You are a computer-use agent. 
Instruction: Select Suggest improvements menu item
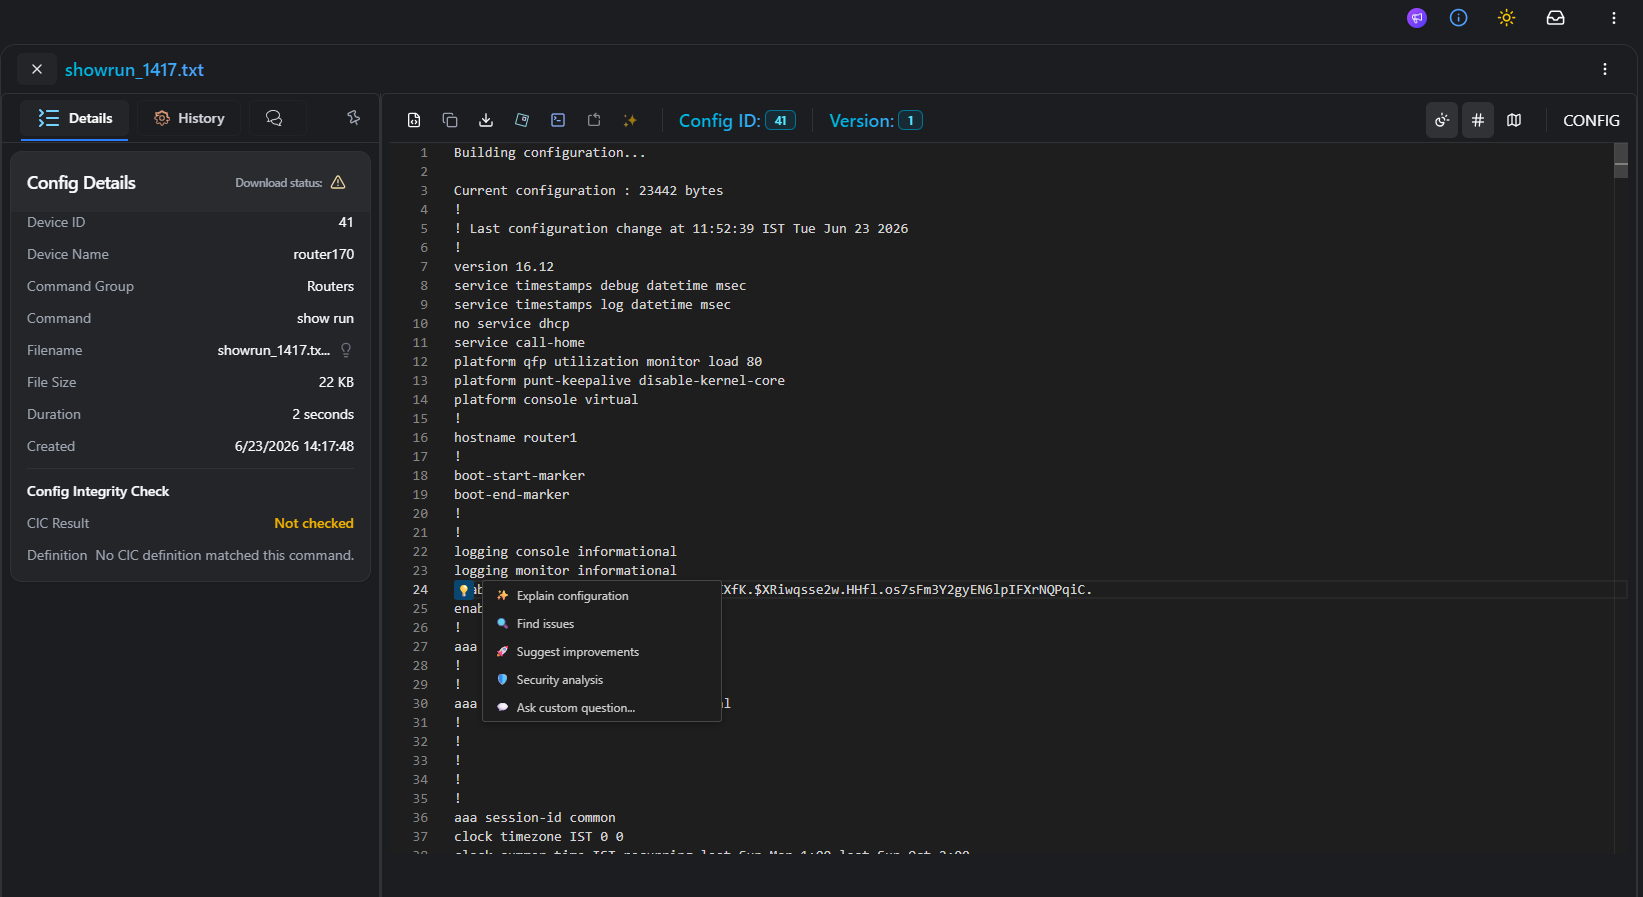602,652
